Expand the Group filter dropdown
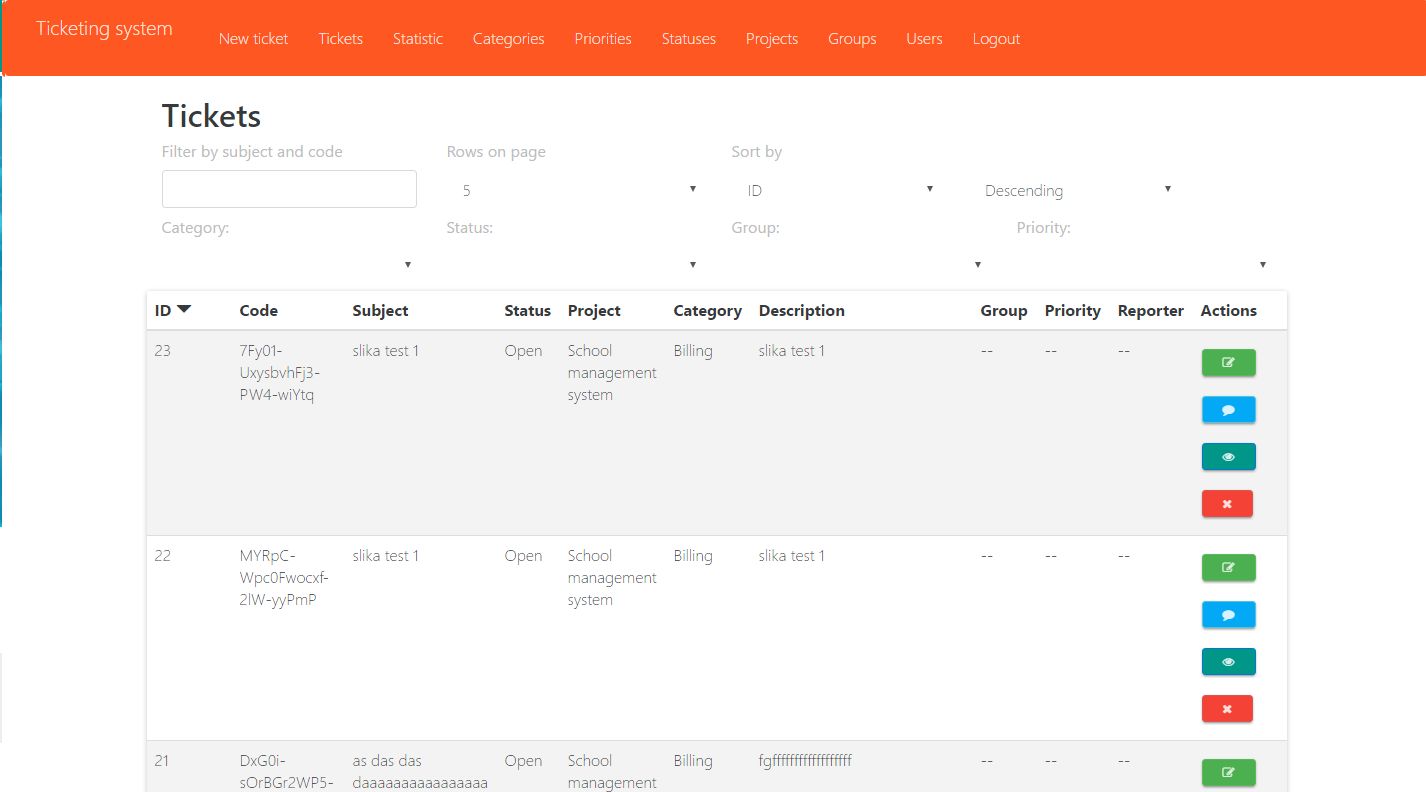This screenshot has width=1426, height=792. pyautogui.click(x=857, y=264)
